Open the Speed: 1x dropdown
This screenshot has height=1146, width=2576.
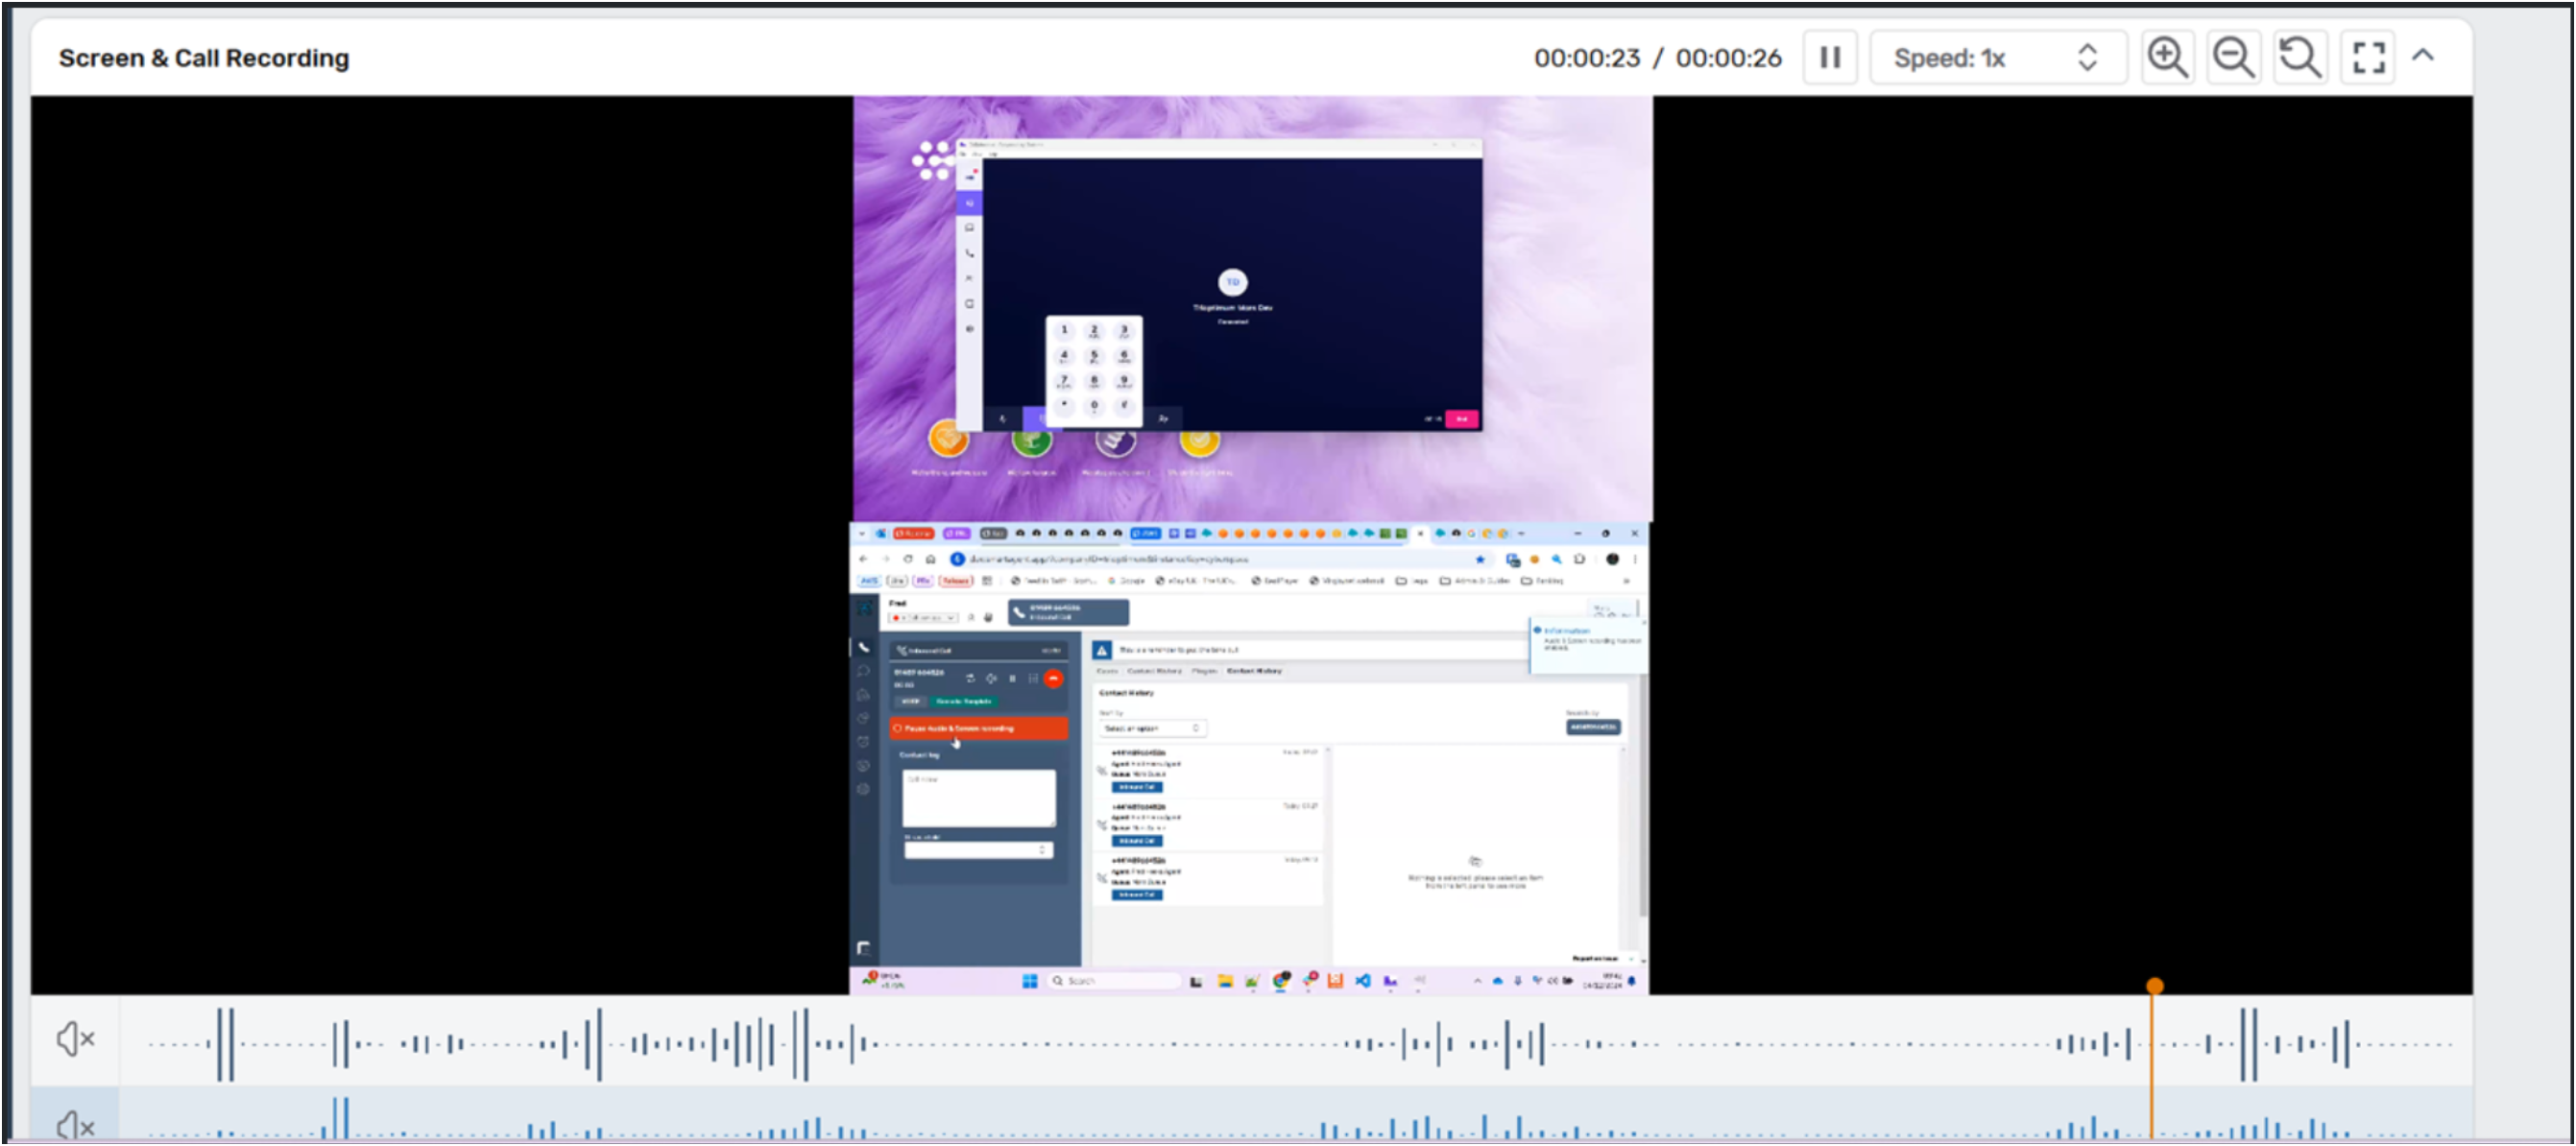click(x=1996, y=57)
